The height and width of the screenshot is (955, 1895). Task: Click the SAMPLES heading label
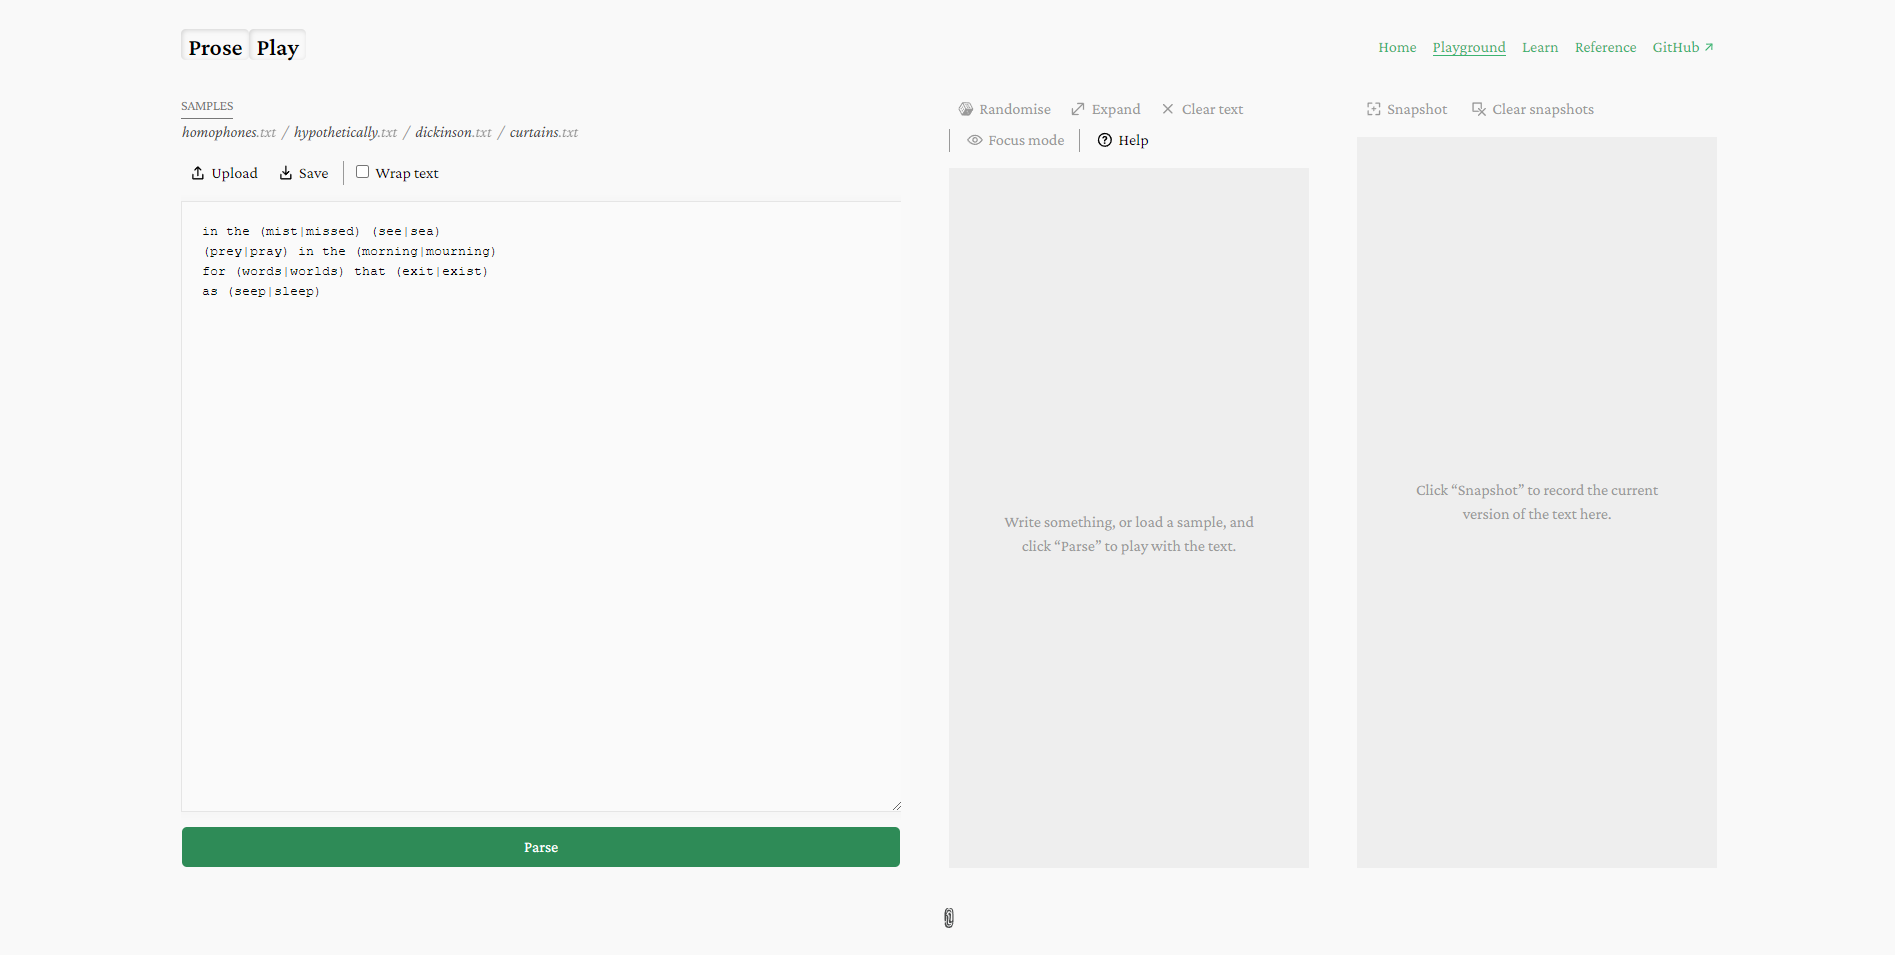coord(207,106)
